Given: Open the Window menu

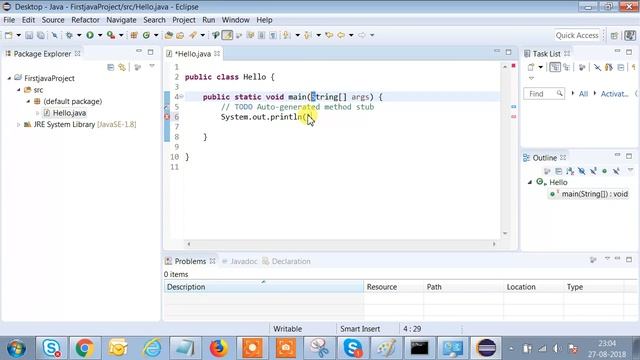Looking at the screenshot, I should (236, 20).
